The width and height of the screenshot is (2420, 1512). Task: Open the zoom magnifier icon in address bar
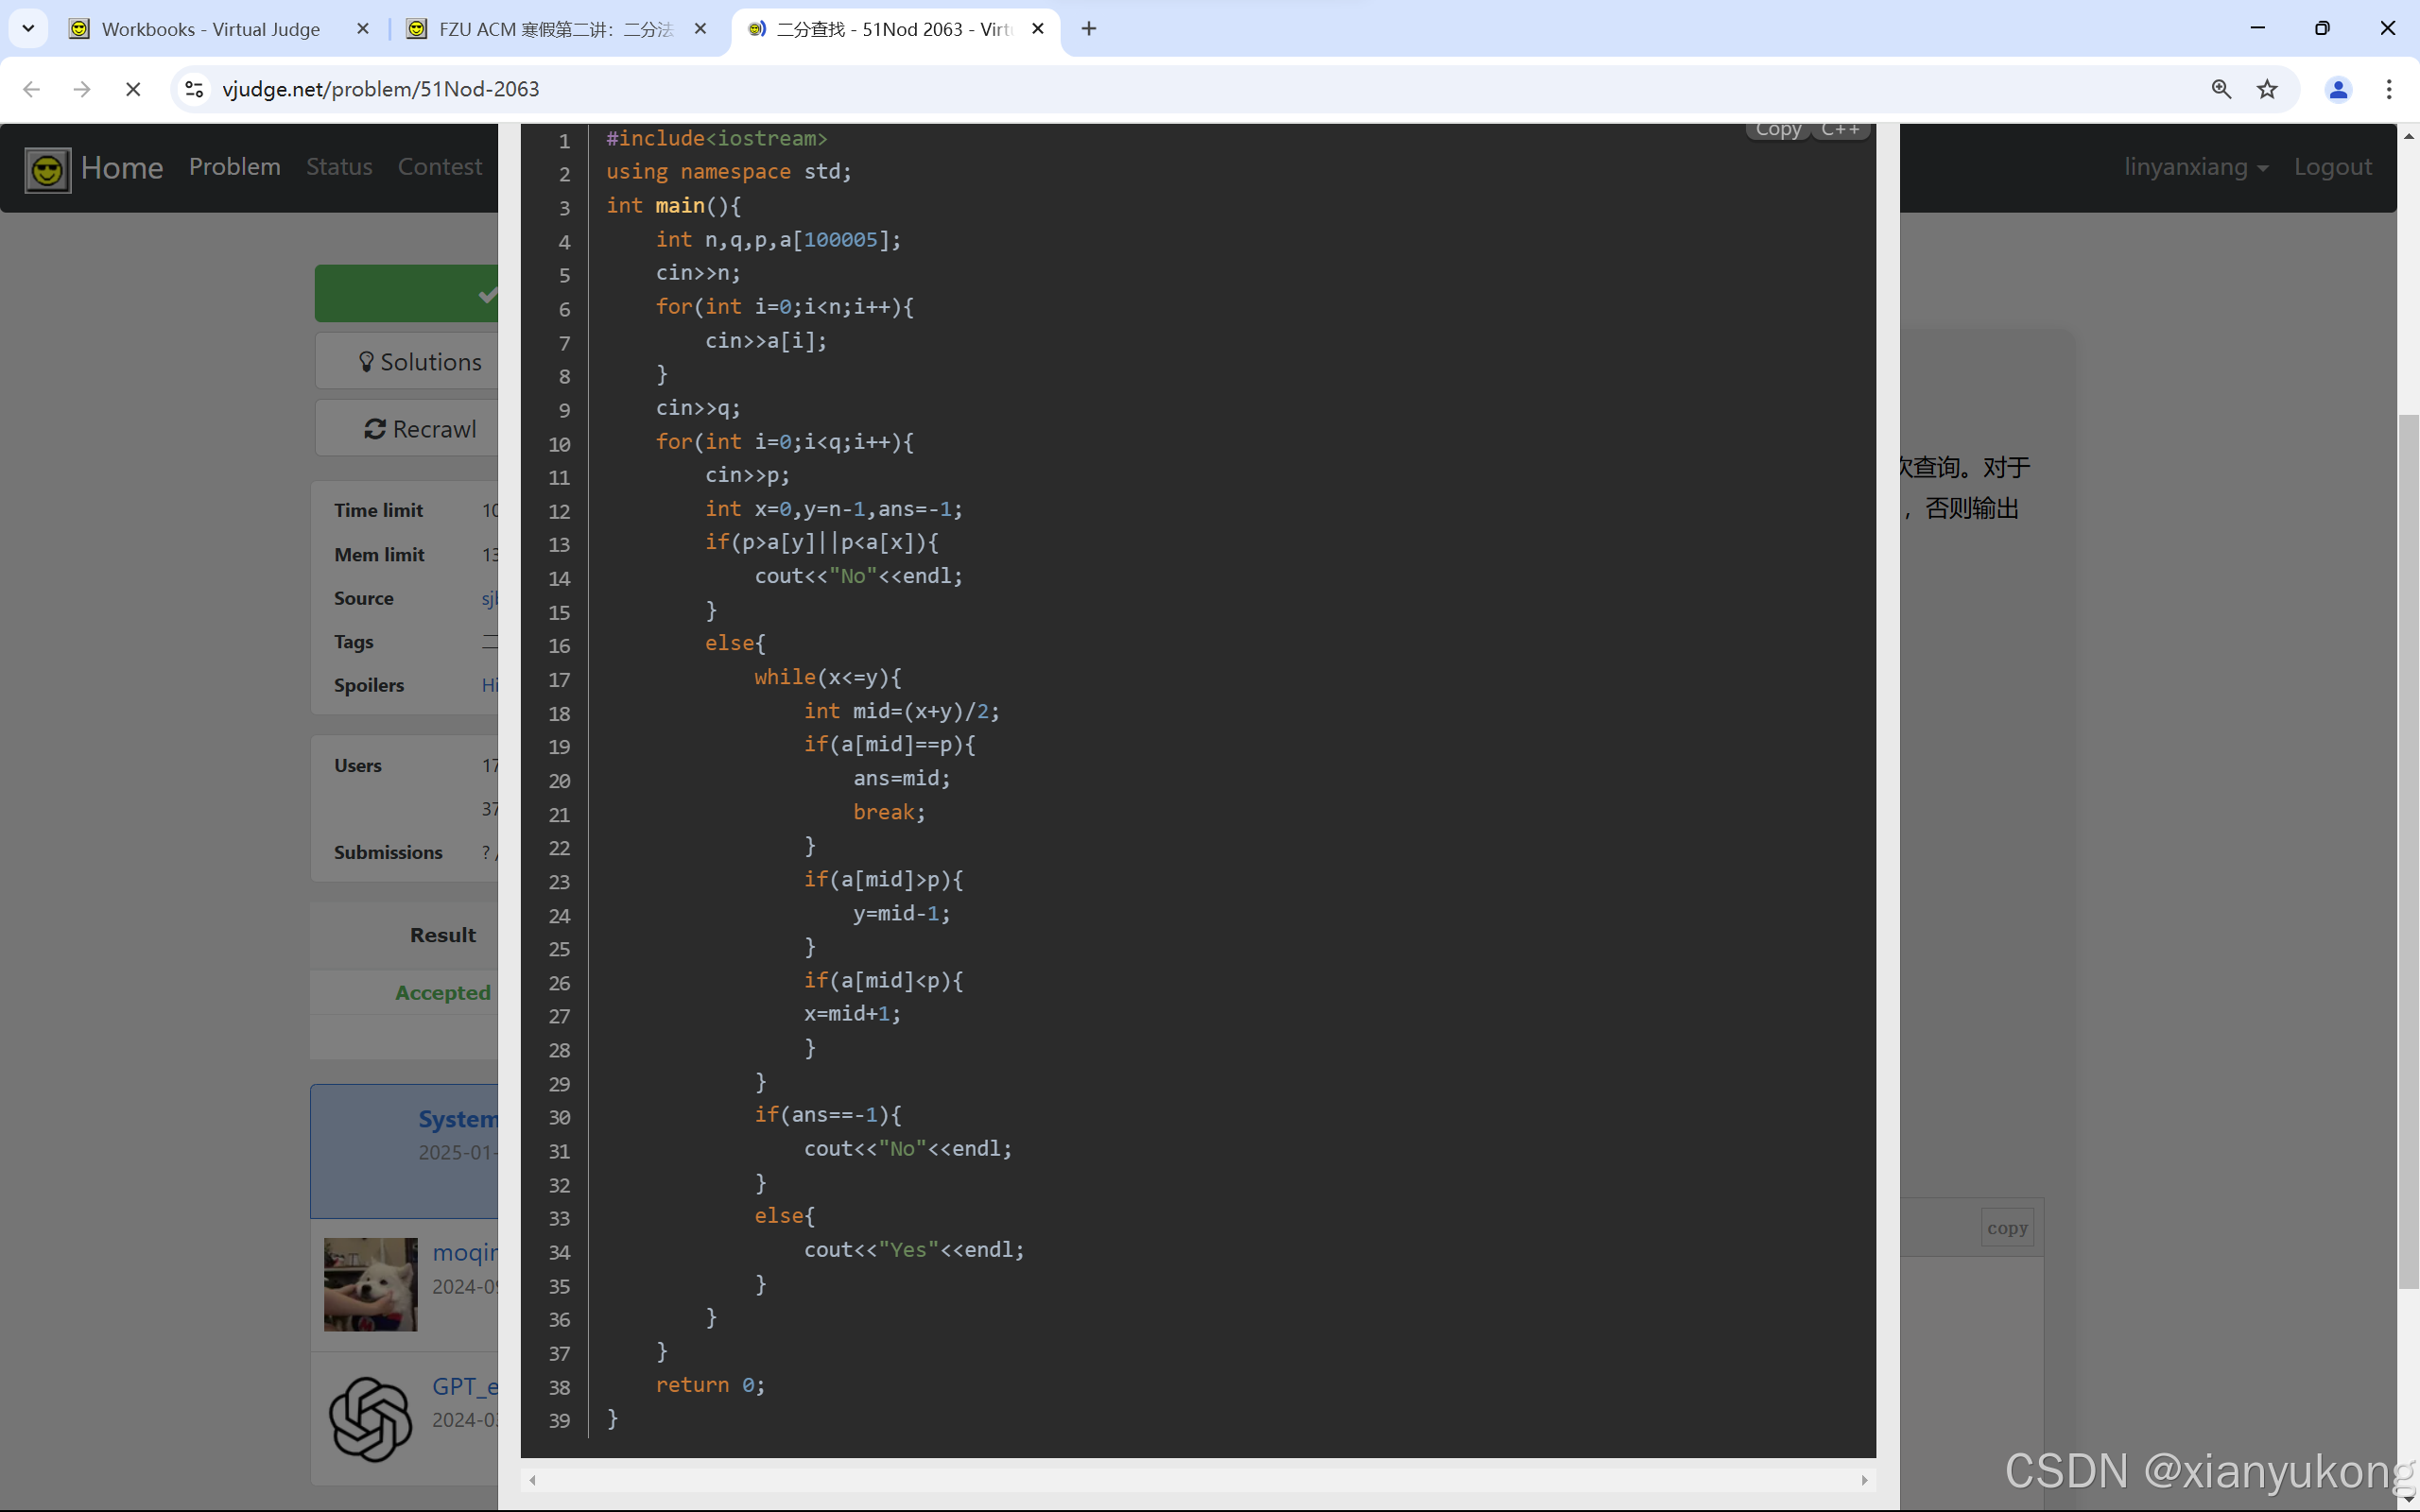pyautogui.click(x=2221, y=89)
